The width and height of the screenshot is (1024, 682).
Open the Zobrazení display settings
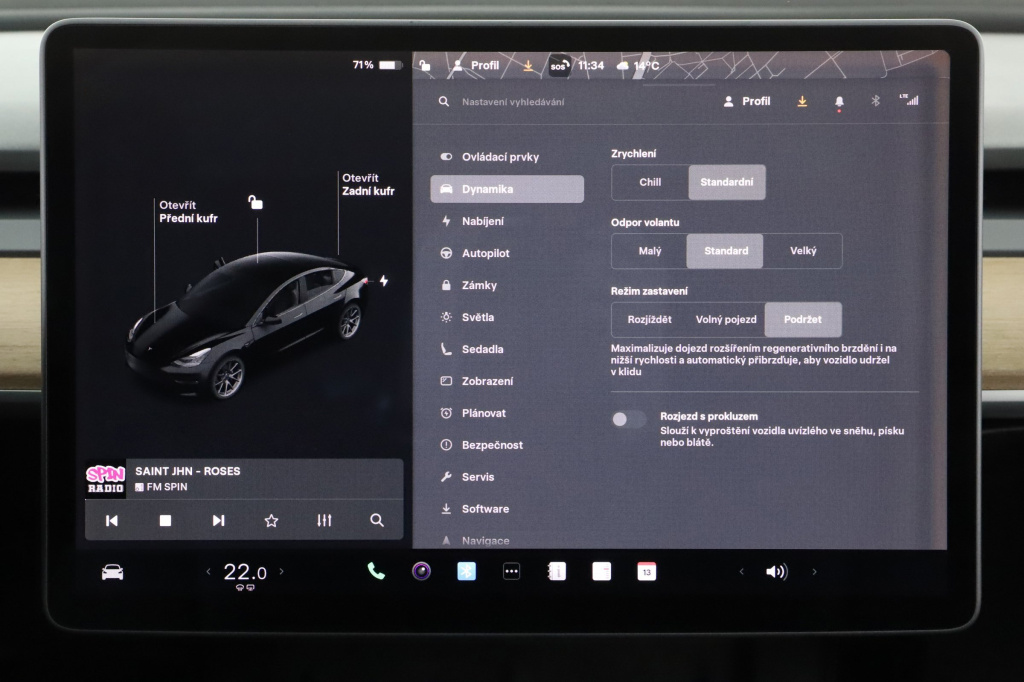493,381
